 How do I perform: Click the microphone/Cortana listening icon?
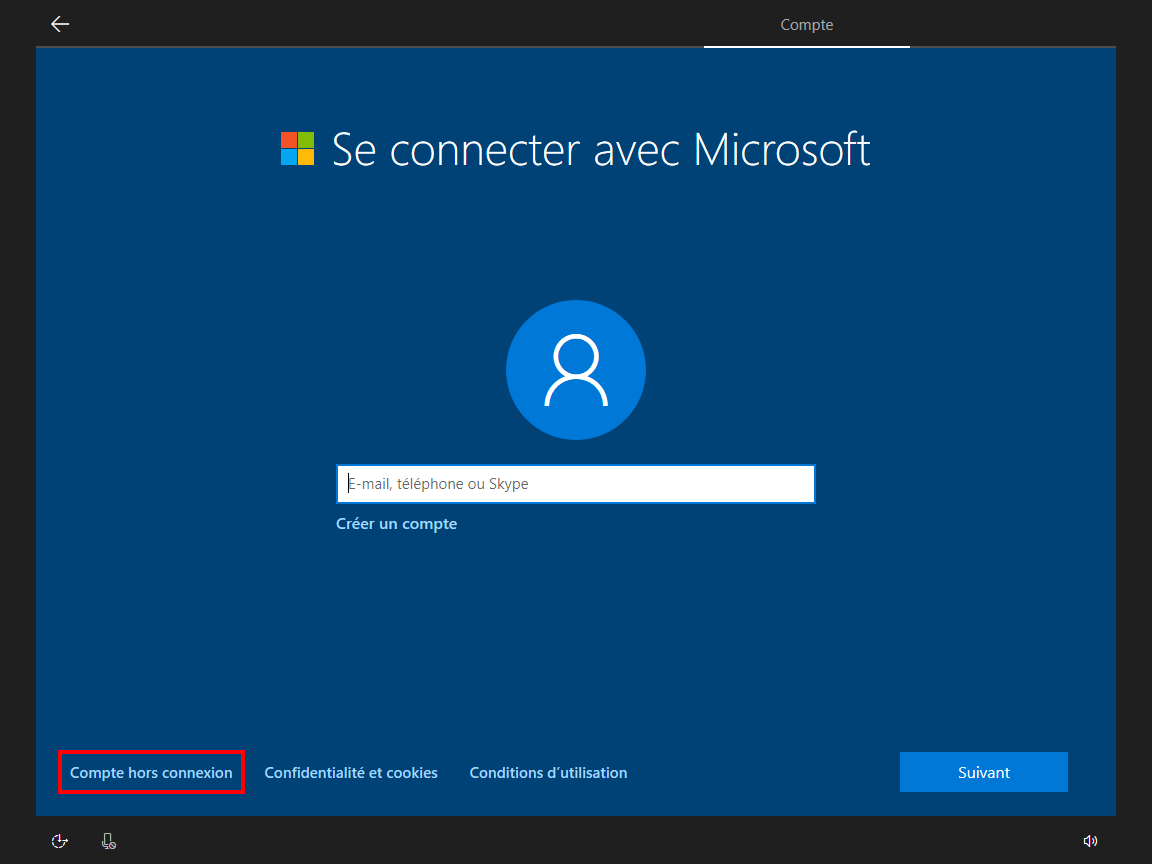[109, 841]
